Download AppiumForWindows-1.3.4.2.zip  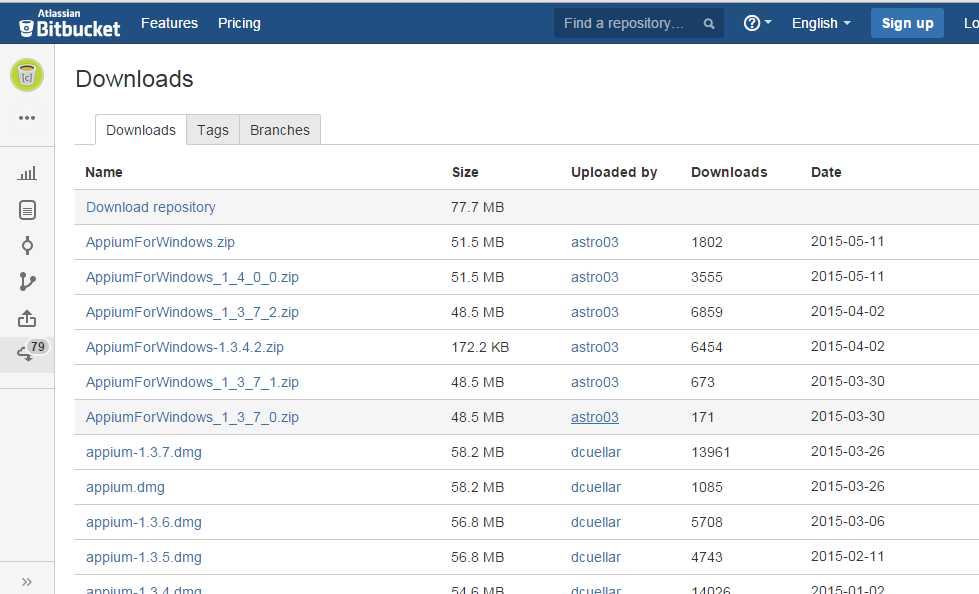point(185,347)
